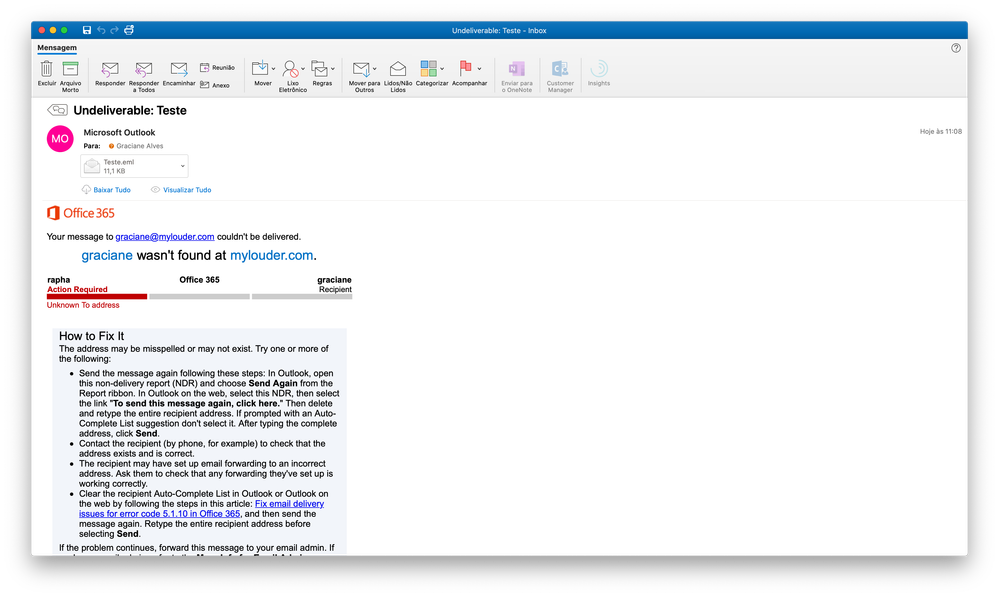This screenshot has width=999, height=597.
Task: Toggle read status with Lidos/Não Lidos
Action: 398,76
